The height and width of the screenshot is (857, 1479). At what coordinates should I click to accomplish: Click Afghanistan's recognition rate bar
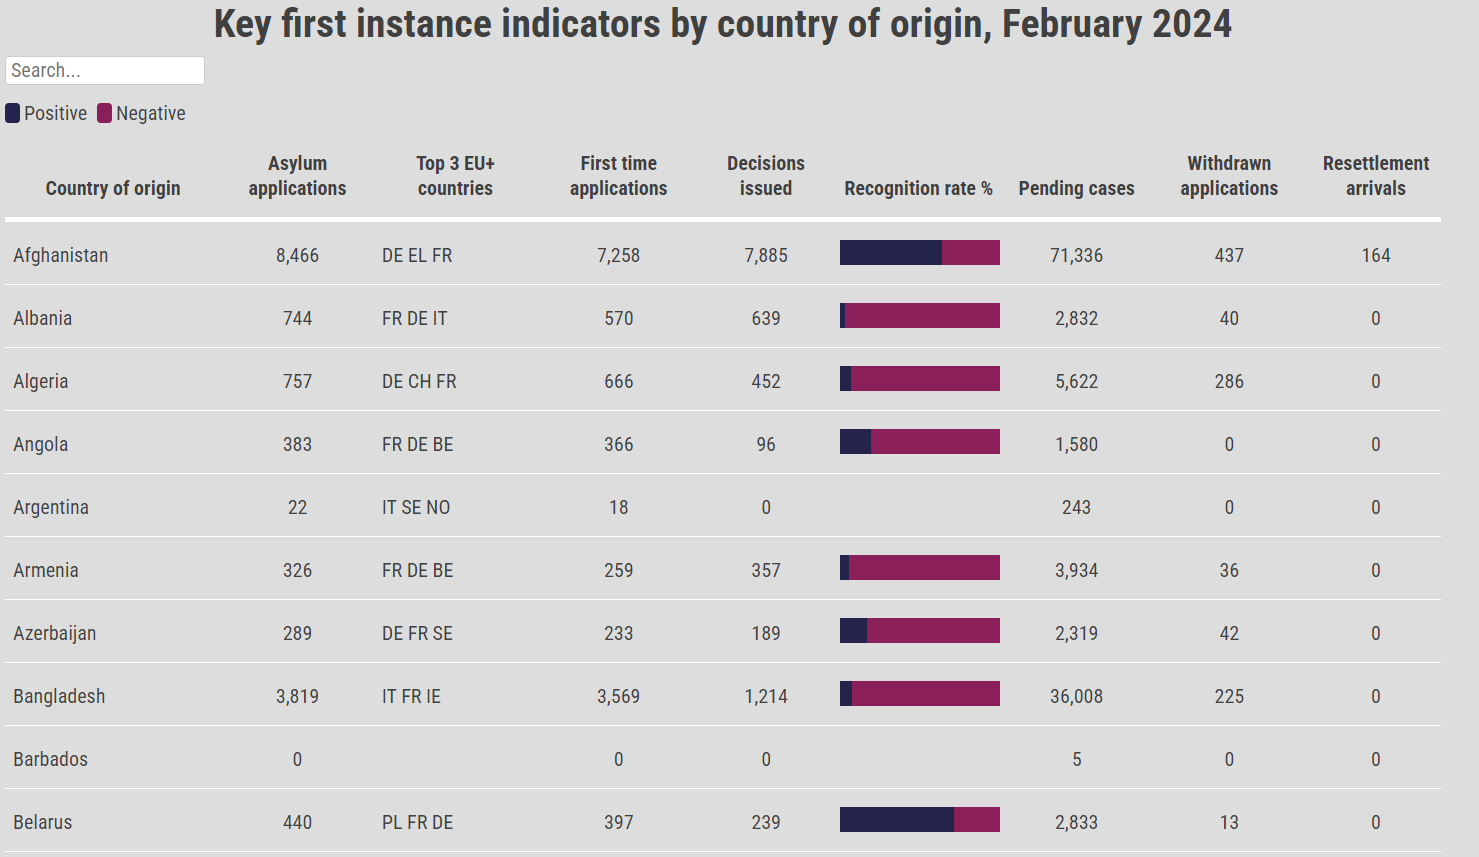pos(919,253)
